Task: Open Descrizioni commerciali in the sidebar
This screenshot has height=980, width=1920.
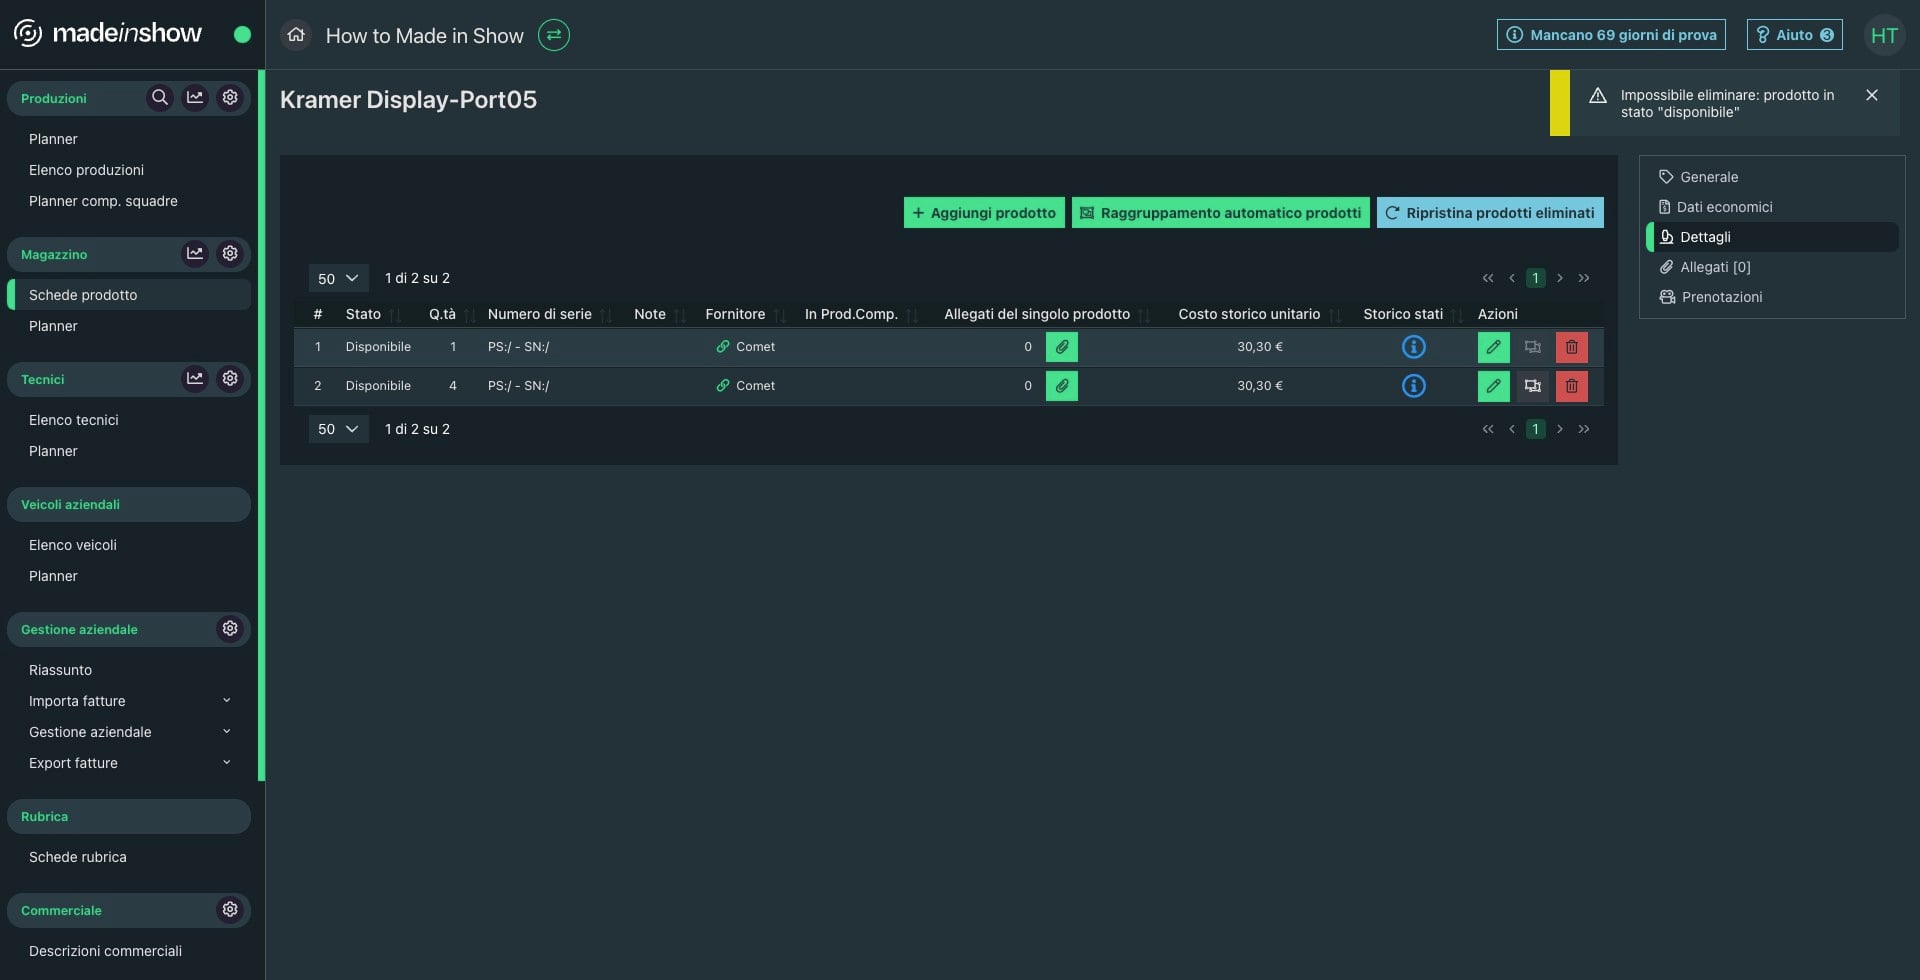Action: point(105,951)
